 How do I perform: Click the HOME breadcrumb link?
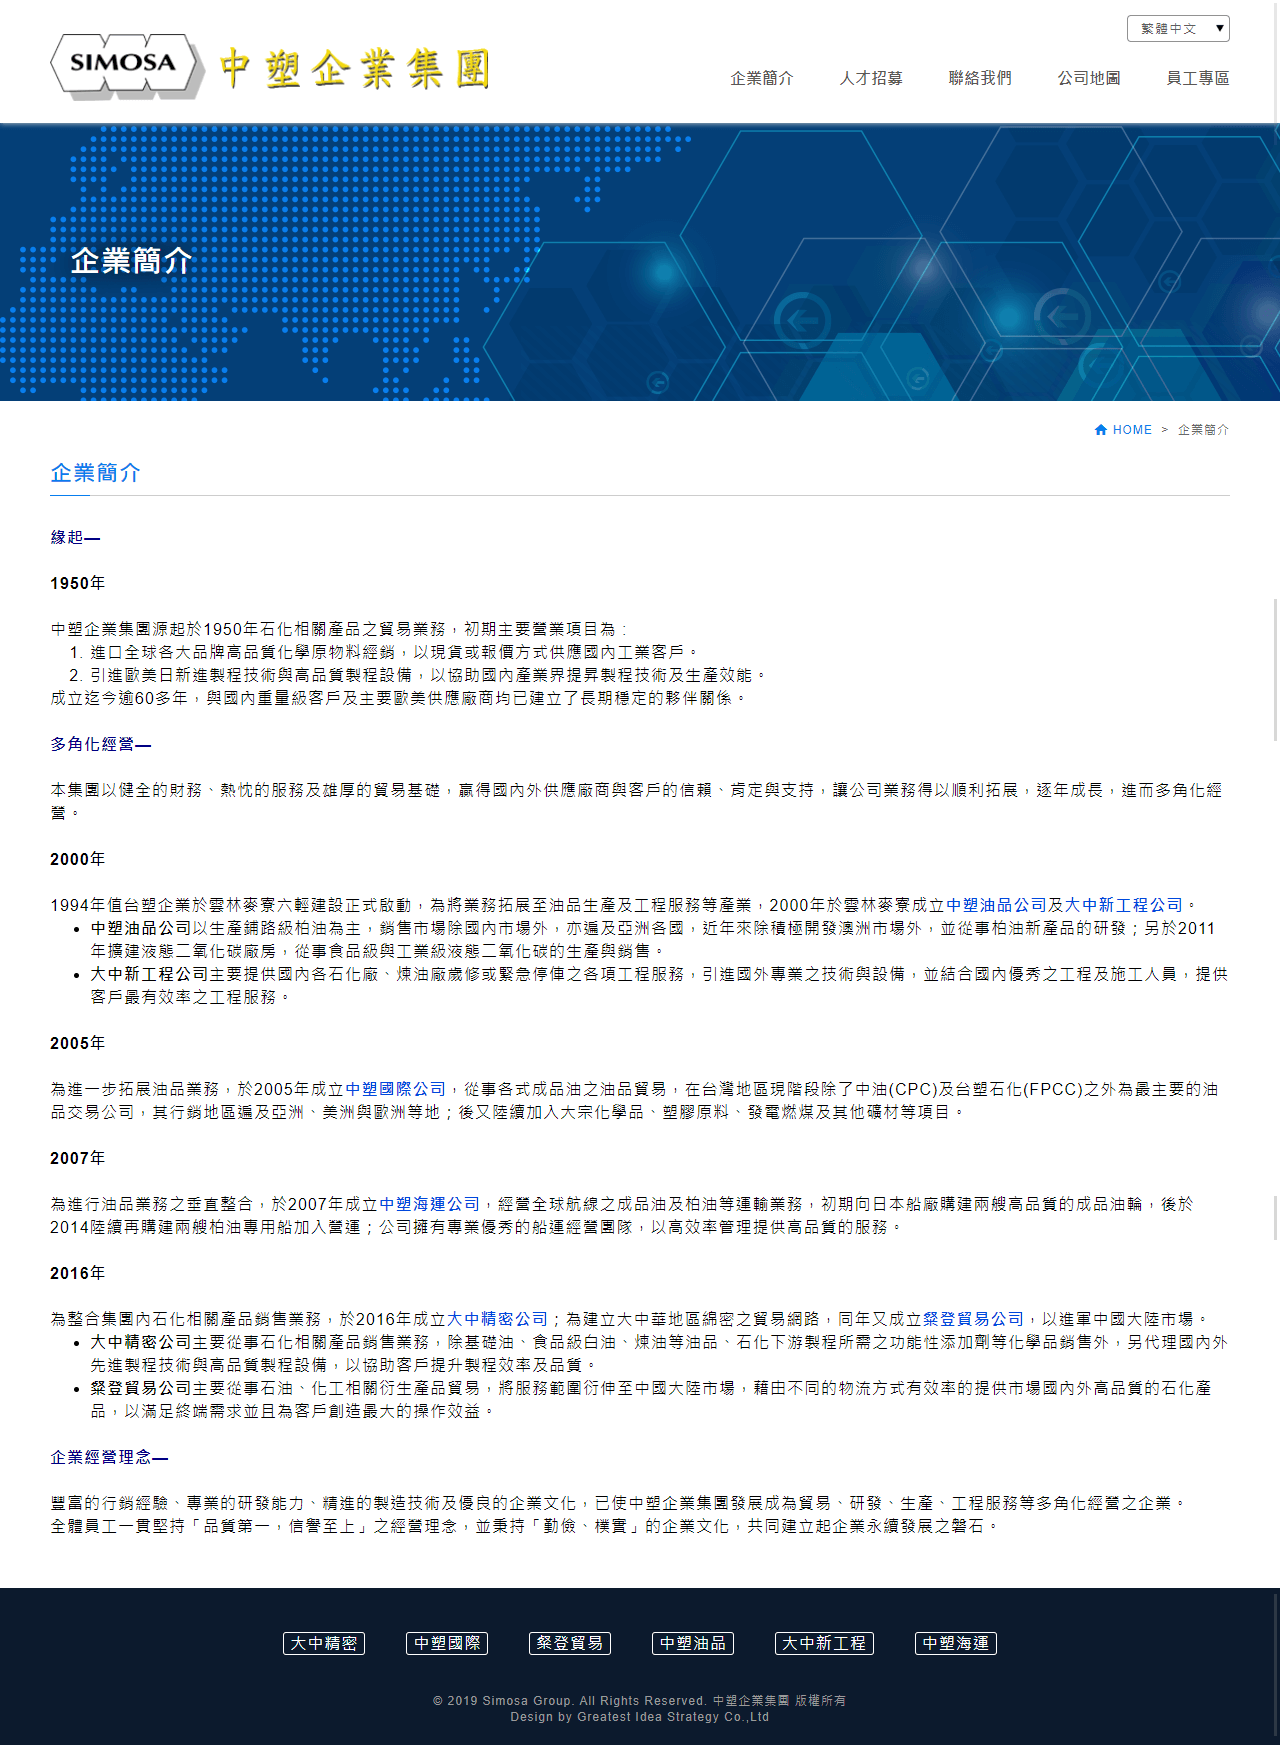pyautogui.click(x=1132, y=430)
